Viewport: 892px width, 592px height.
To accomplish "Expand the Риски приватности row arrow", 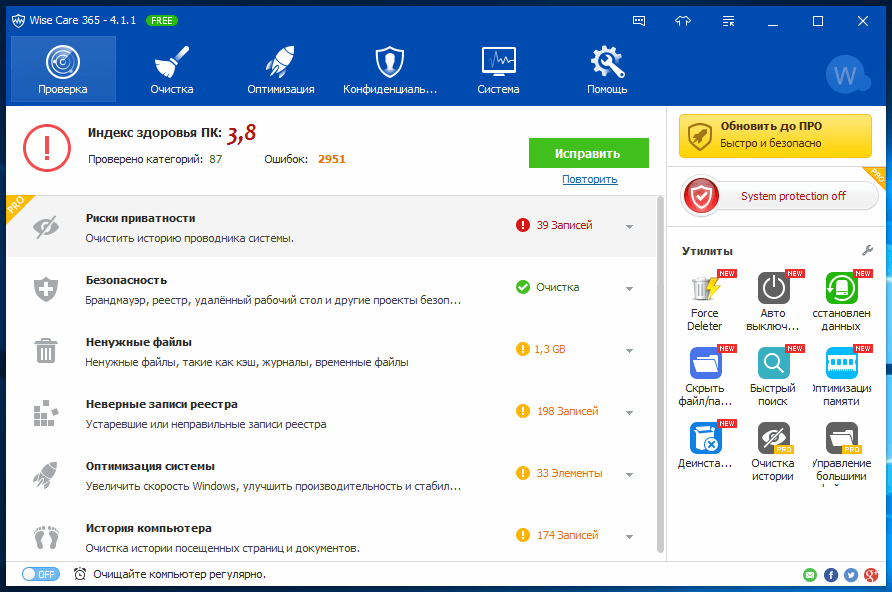I will click(x=629, y=226).
